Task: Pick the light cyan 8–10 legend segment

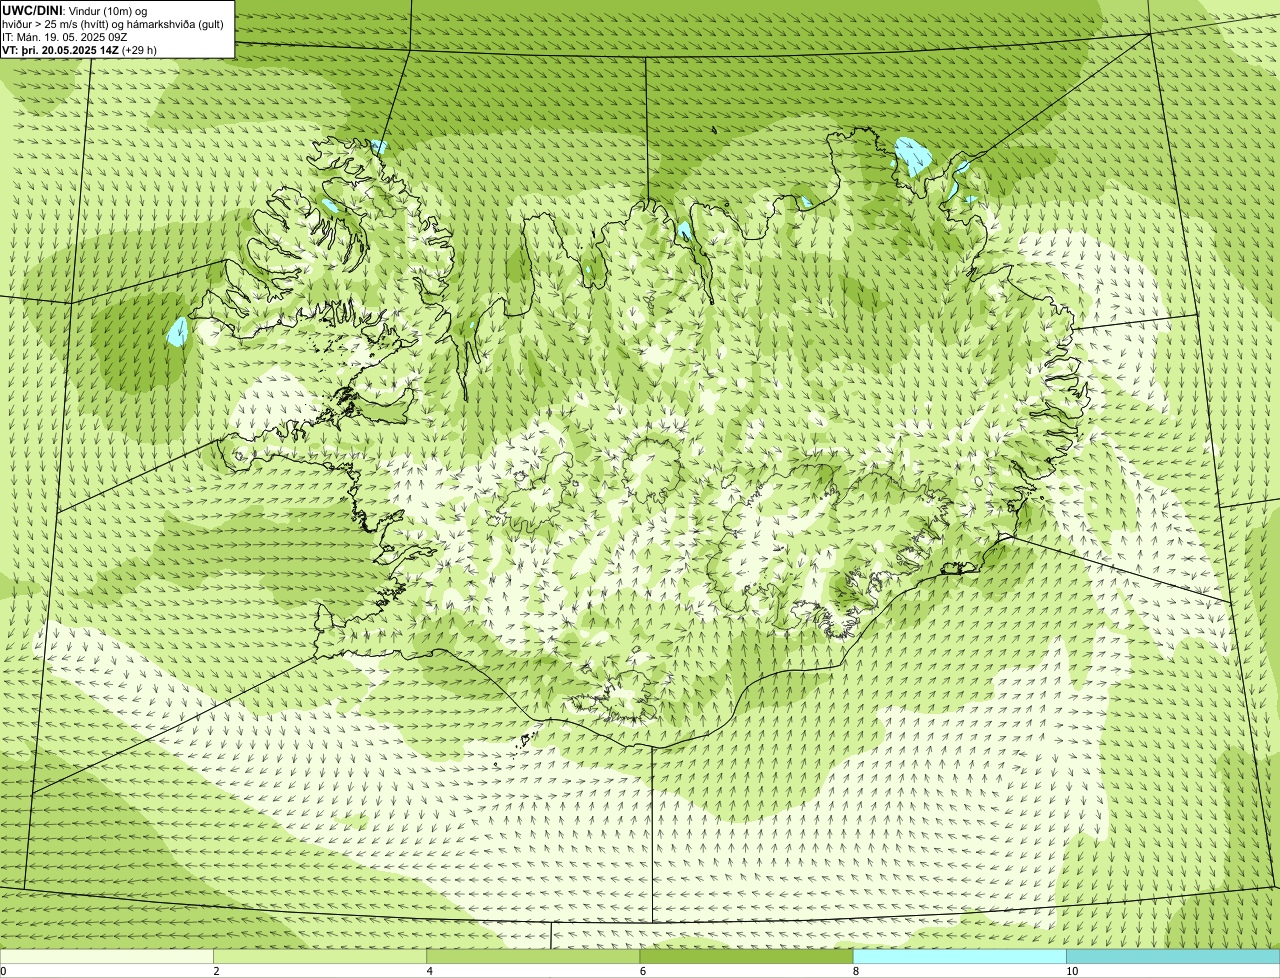Action: click(x=959, y=957)
